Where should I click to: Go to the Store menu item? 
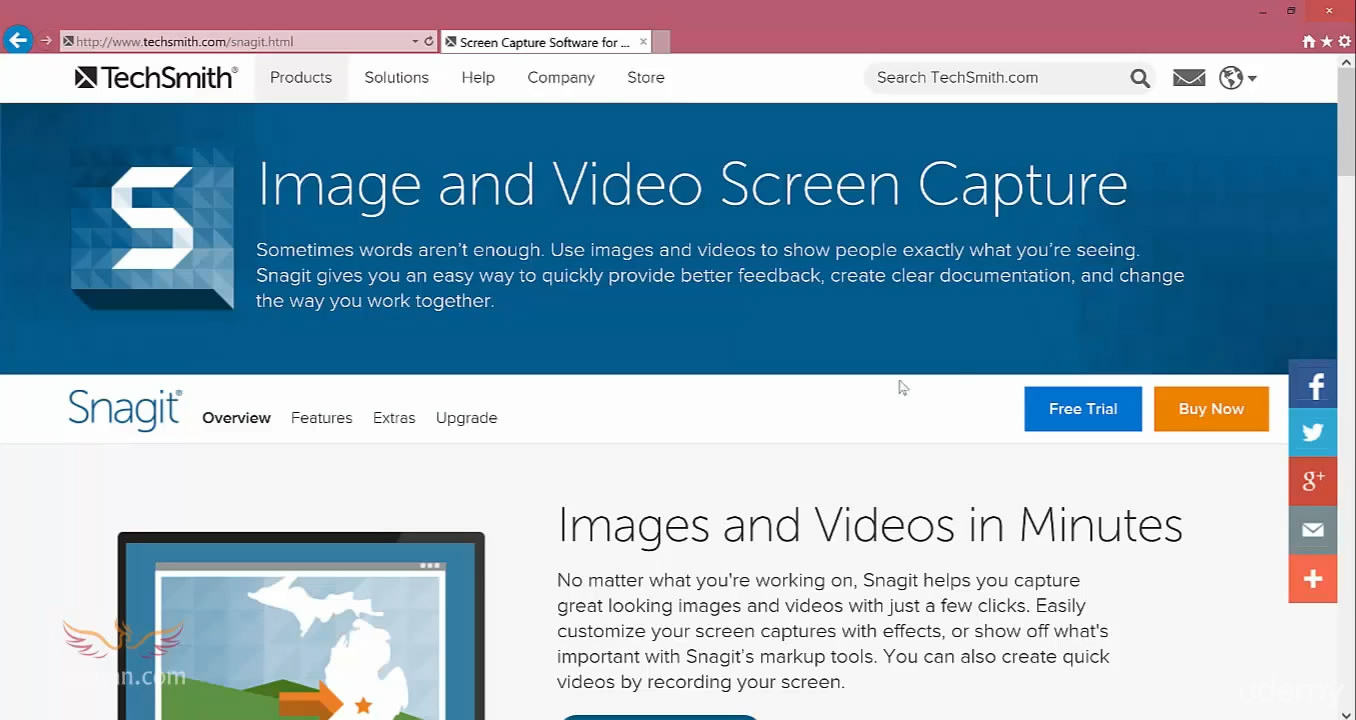point(646,77)
